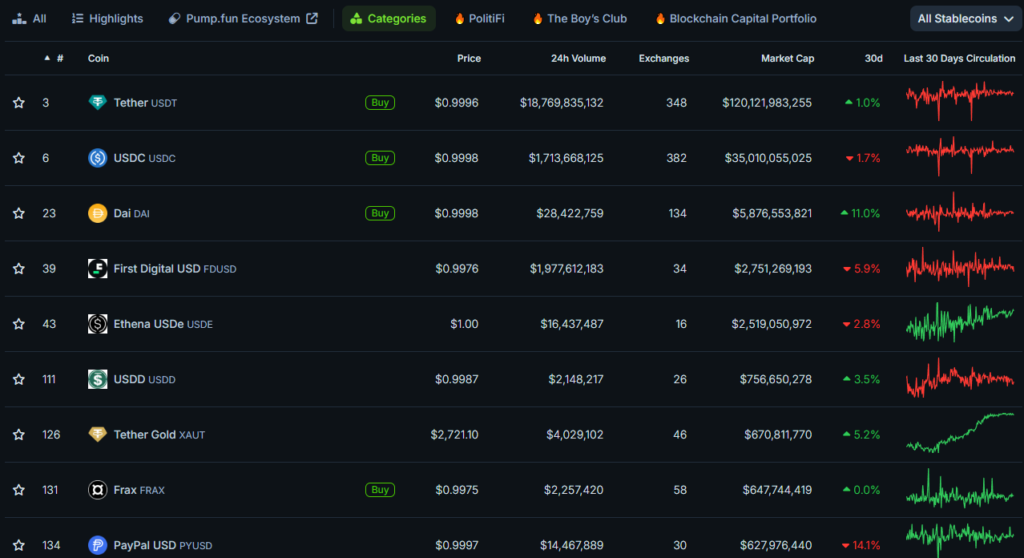Image resolution: width=1024 pixels, height=558 pixels.
Task: Toggle the star for Dai
Action: coord(19,213)
